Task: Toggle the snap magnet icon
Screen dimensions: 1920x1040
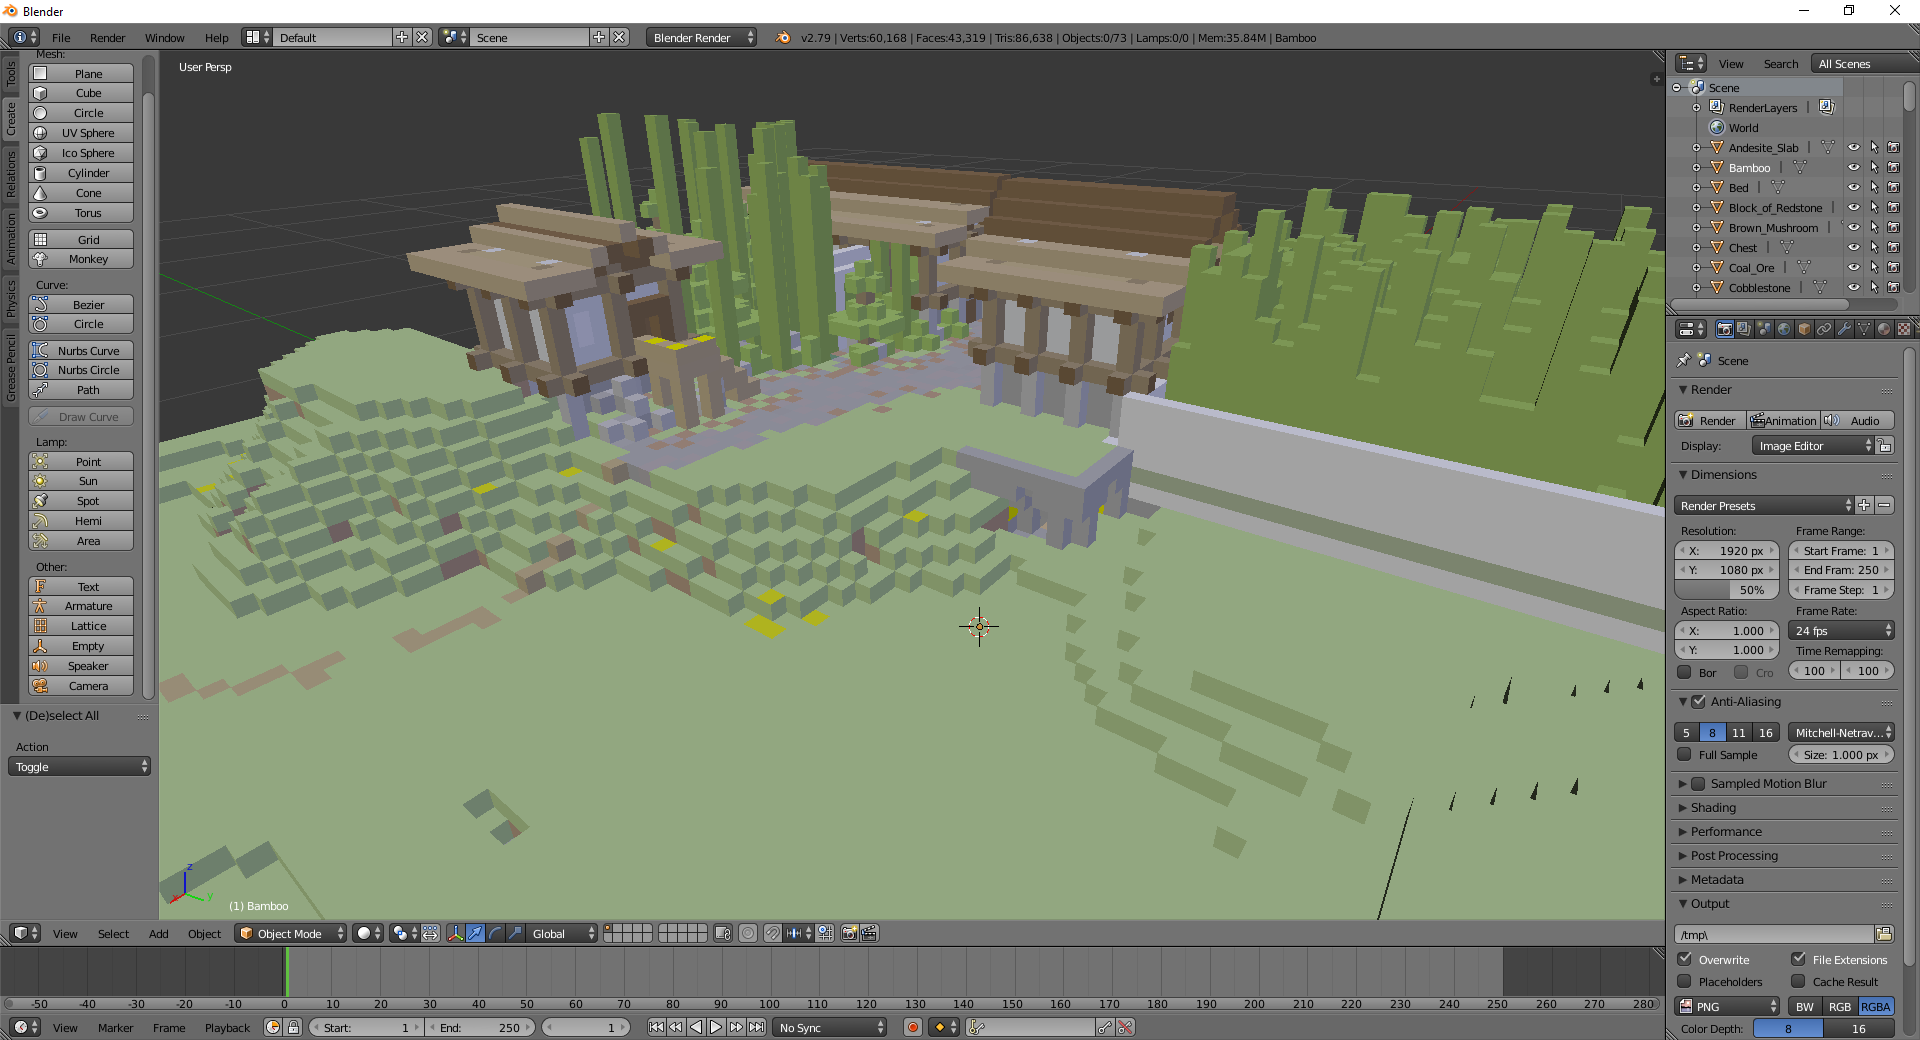Action: 772,933
